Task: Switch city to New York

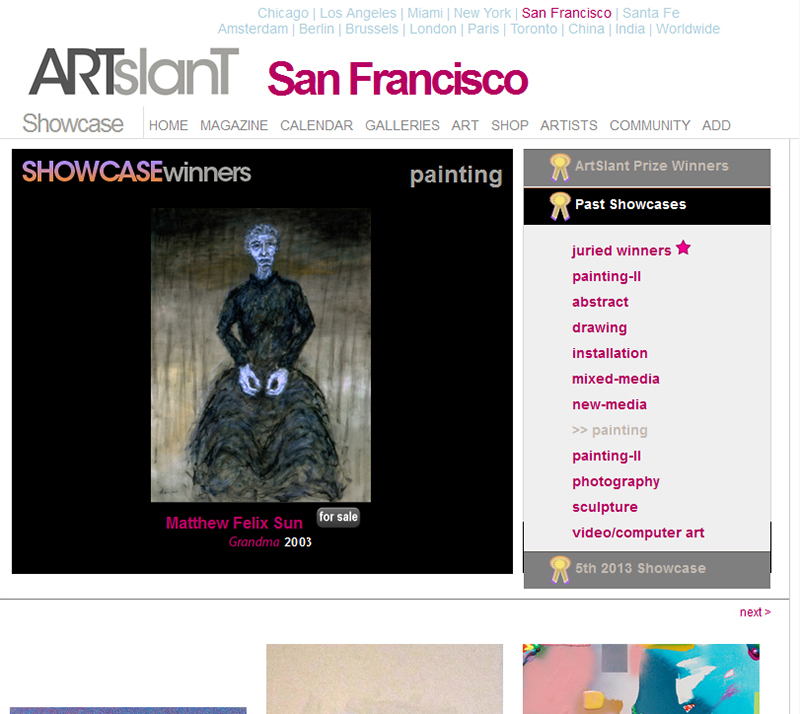Action: pos(482,13)
